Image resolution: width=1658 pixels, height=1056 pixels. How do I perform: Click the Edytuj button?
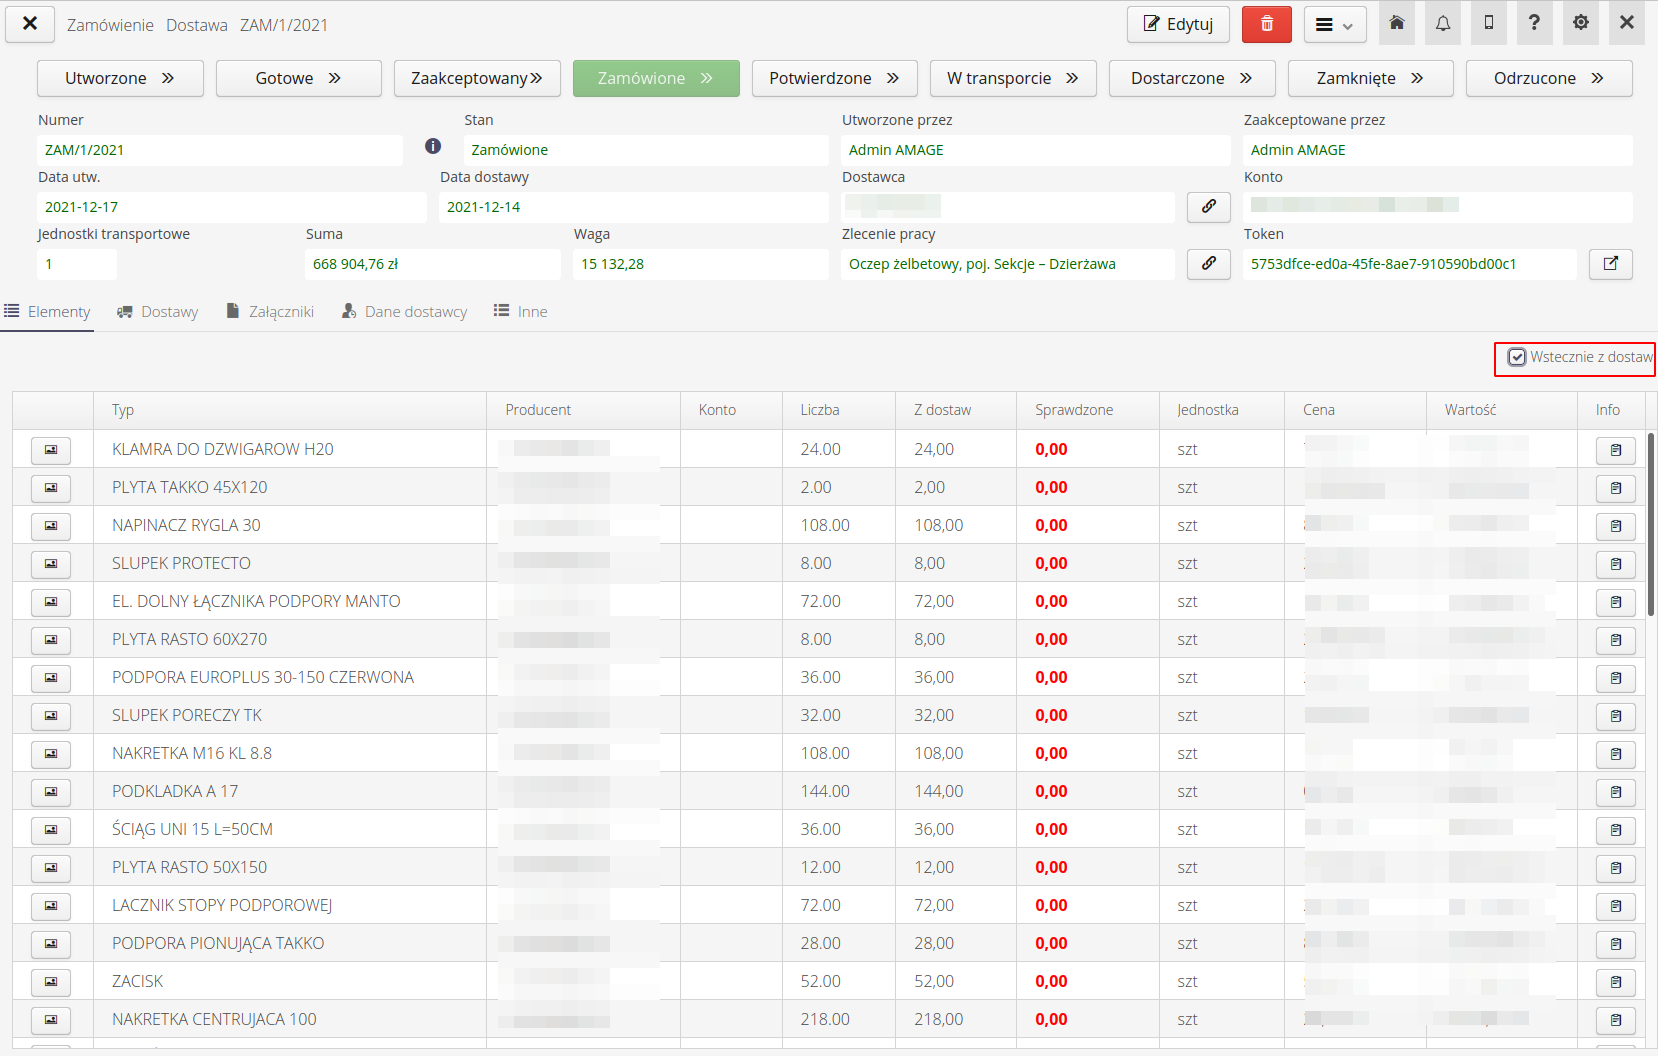point(1177,25)
